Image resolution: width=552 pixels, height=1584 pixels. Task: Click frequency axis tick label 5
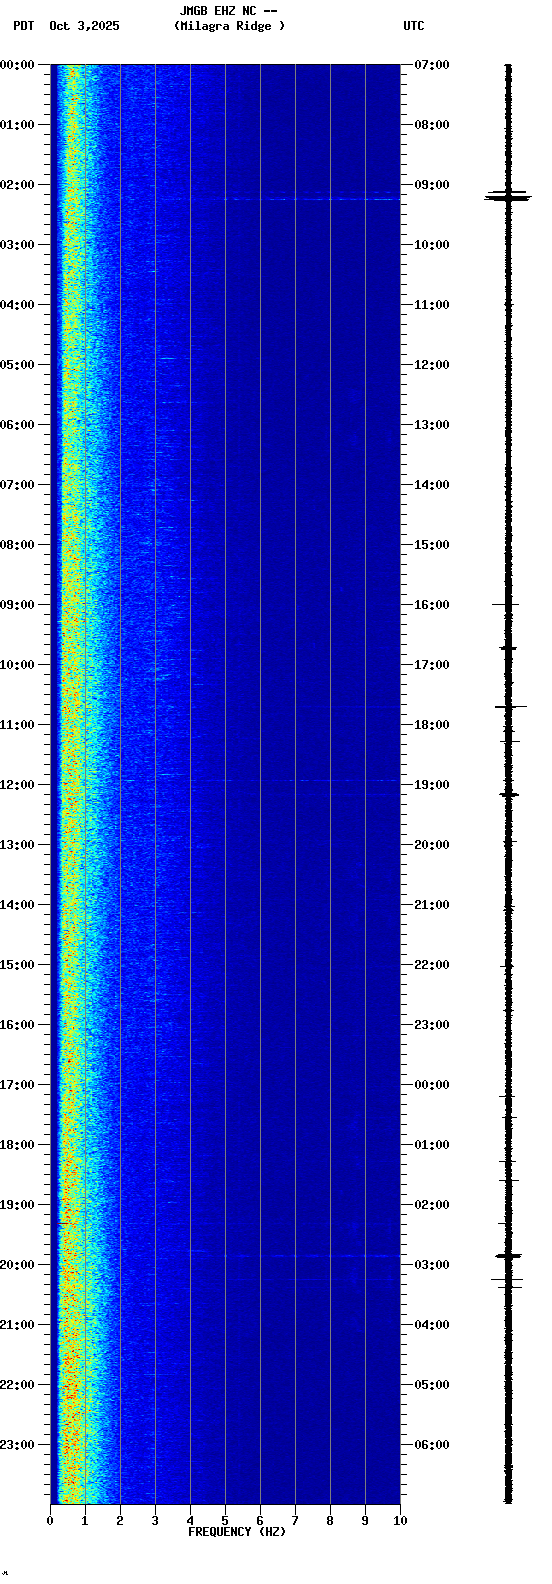coord(225,1521)
